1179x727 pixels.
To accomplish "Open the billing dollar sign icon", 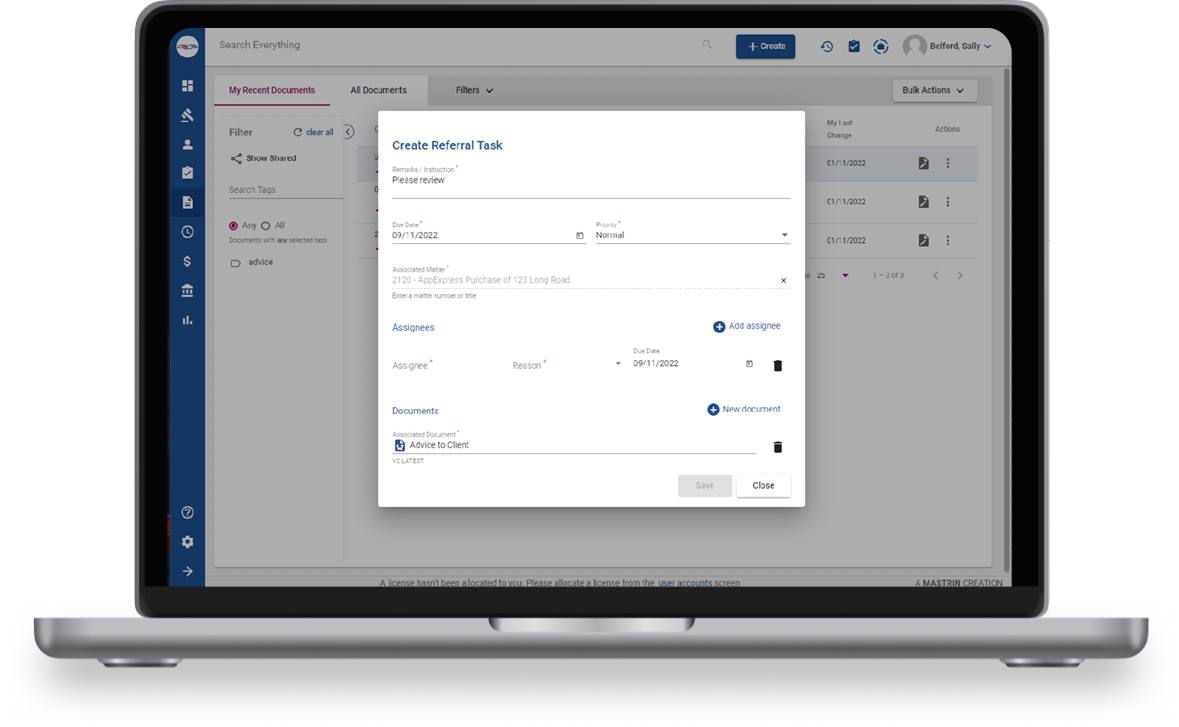I will tap(187, 261).
